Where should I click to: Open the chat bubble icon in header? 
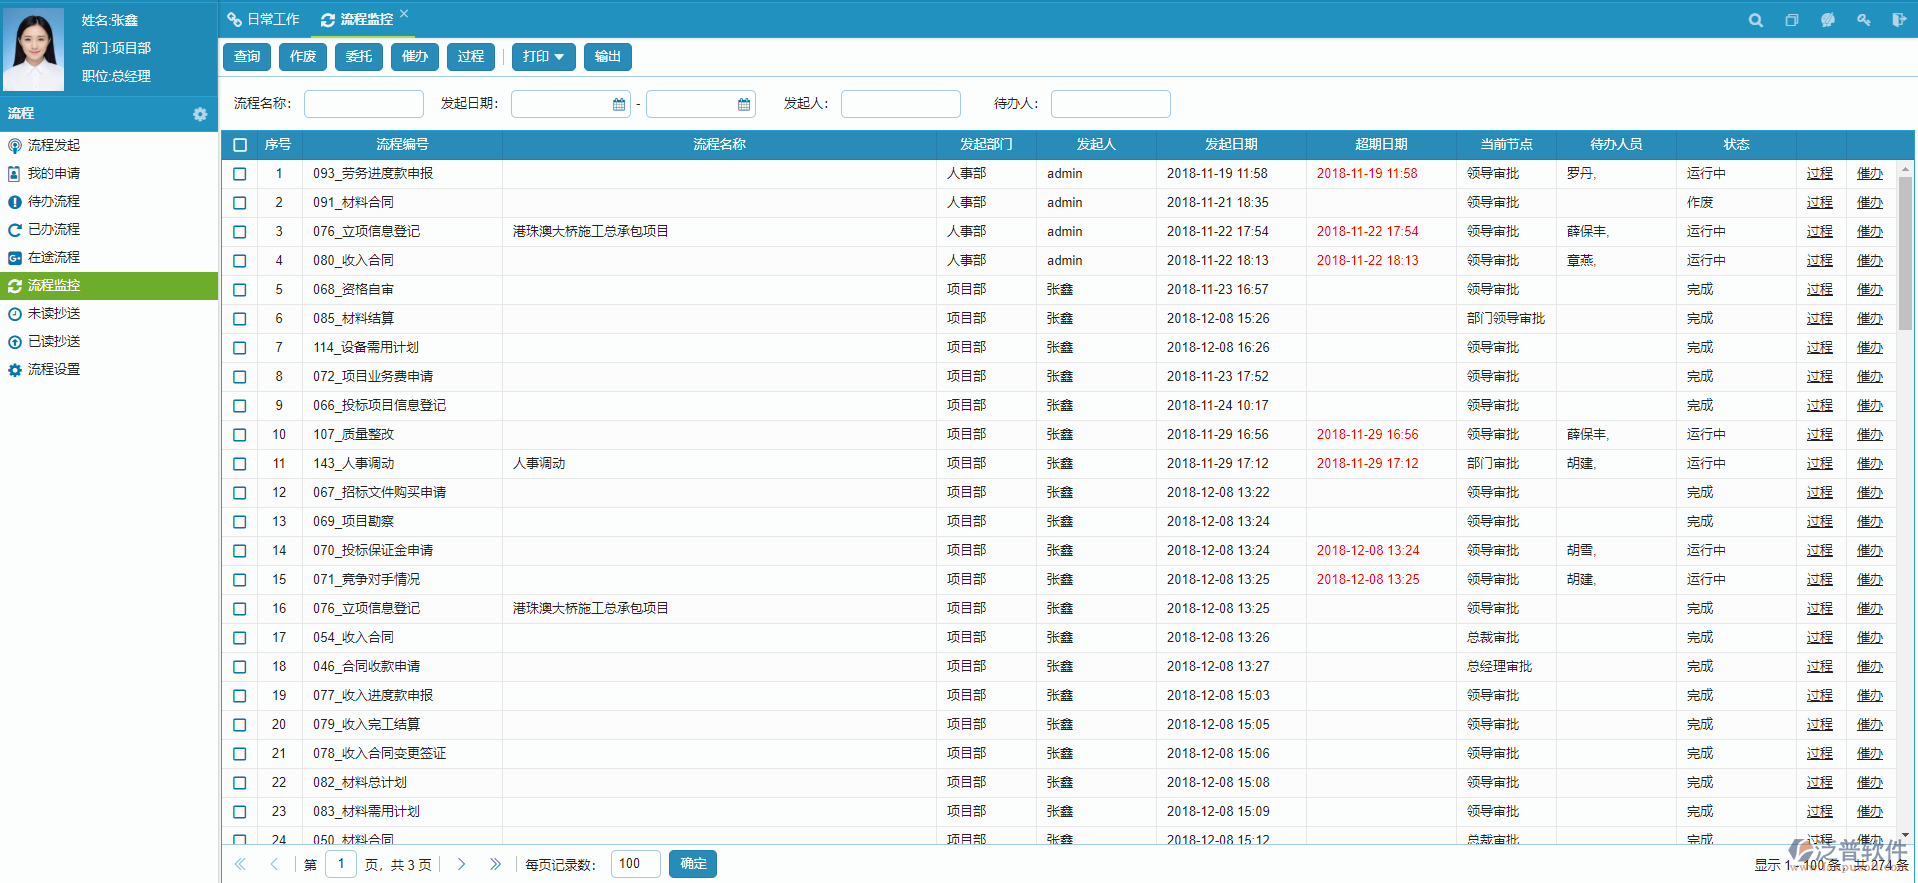(1827, 20)
